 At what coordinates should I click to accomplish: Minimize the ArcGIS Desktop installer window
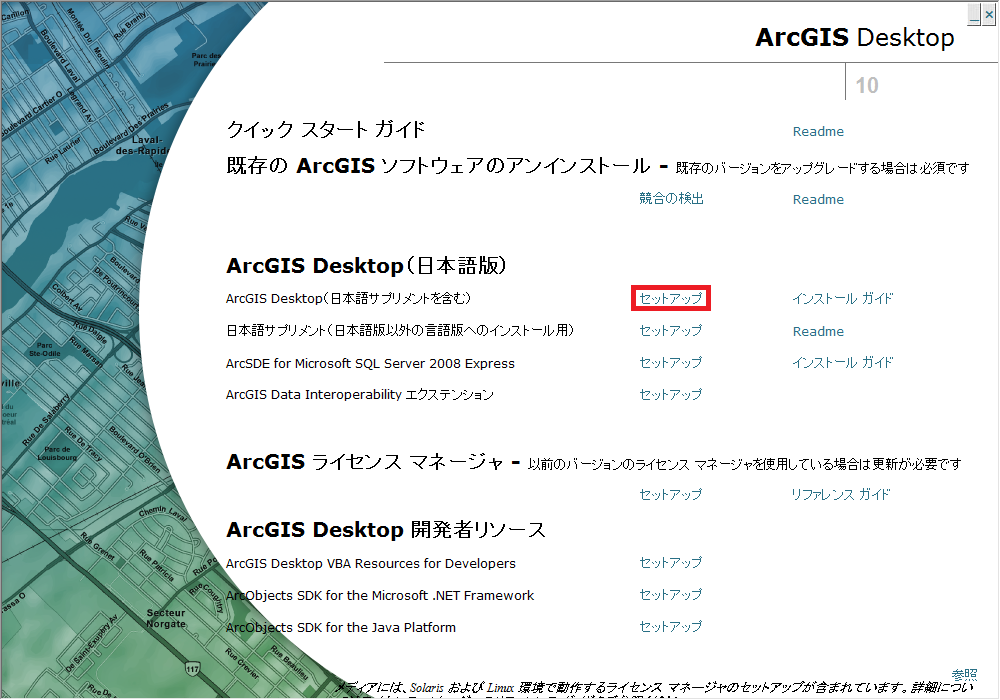tap(974, 14)
